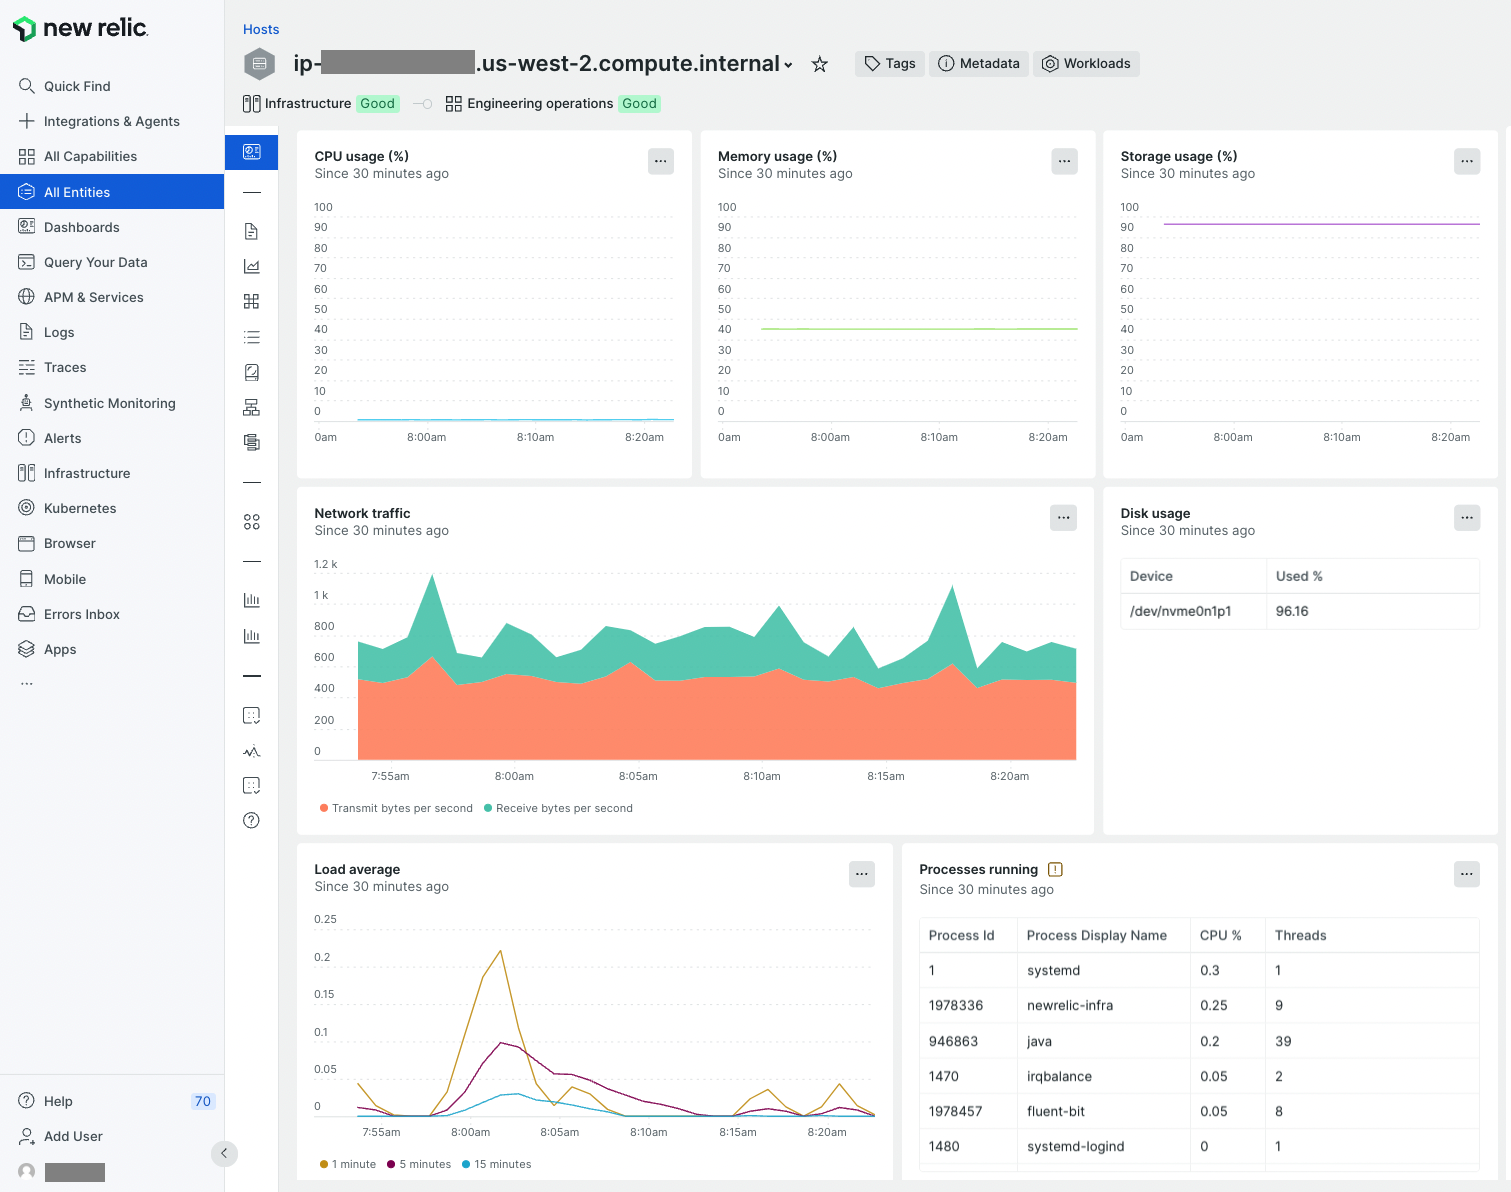Expand the hostname dropdown chevron
1511x1192 pixels.
(x=790, y=64)
